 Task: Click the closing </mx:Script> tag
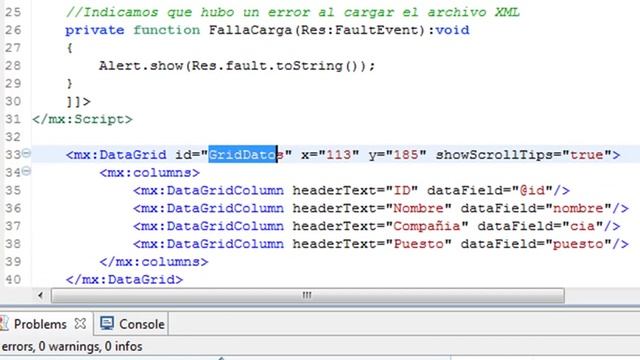[82, 119]
